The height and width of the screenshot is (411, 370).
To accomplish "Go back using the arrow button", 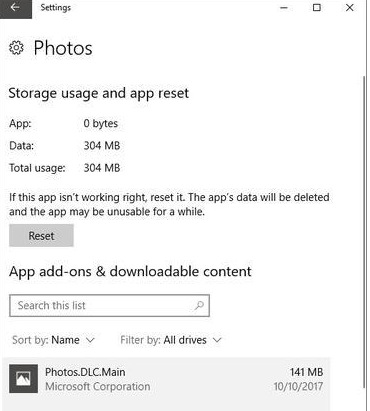I will (x=16, y=9).
